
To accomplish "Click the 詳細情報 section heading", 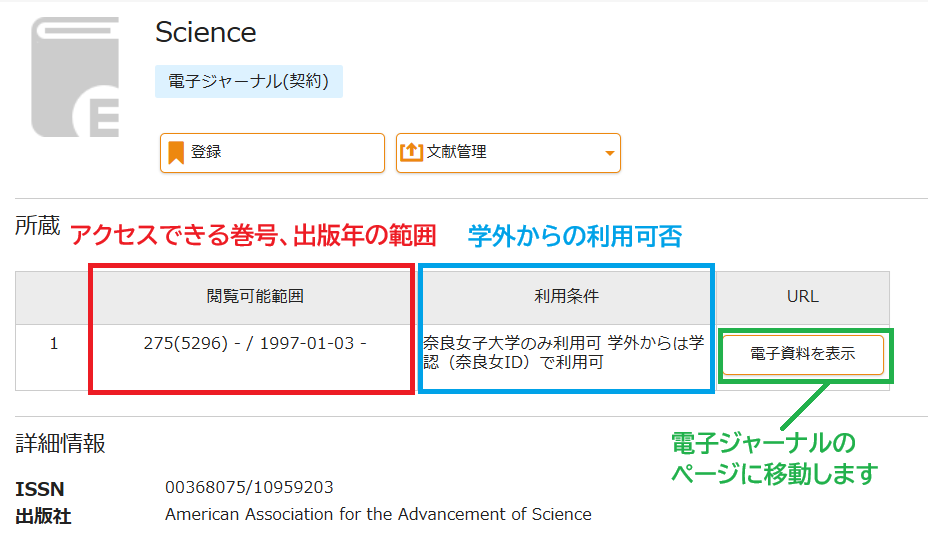I will point(60,443).
